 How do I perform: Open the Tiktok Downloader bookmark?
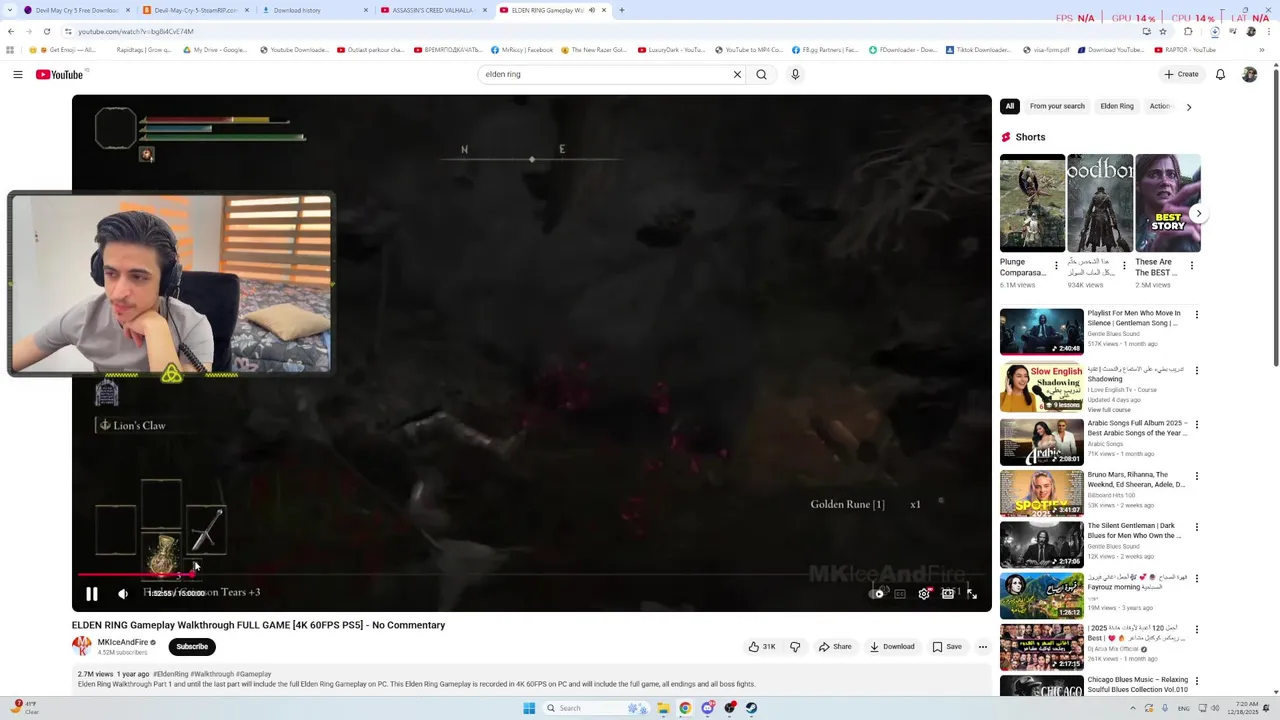pyautogui.click(x=978, y=50)
